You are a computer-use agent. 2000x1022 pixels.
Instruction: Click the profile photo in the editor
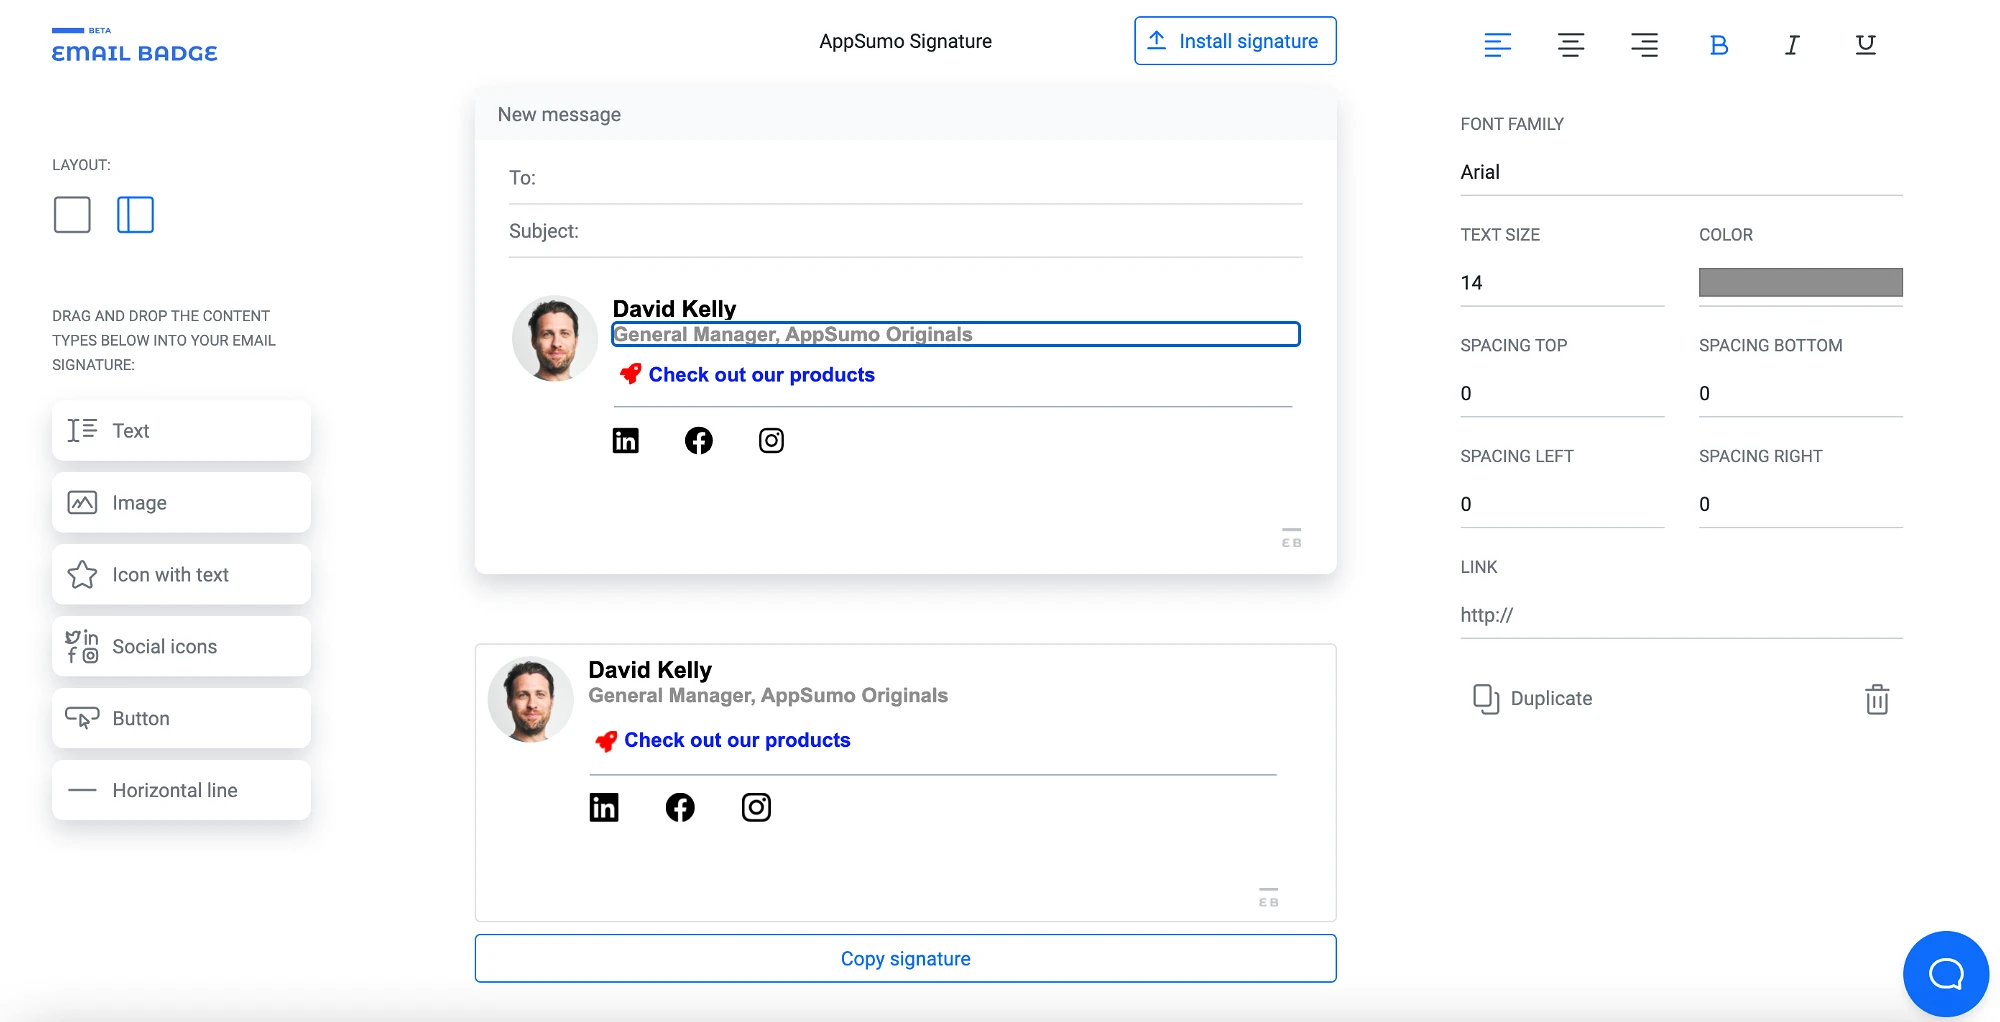pos(555,338)
